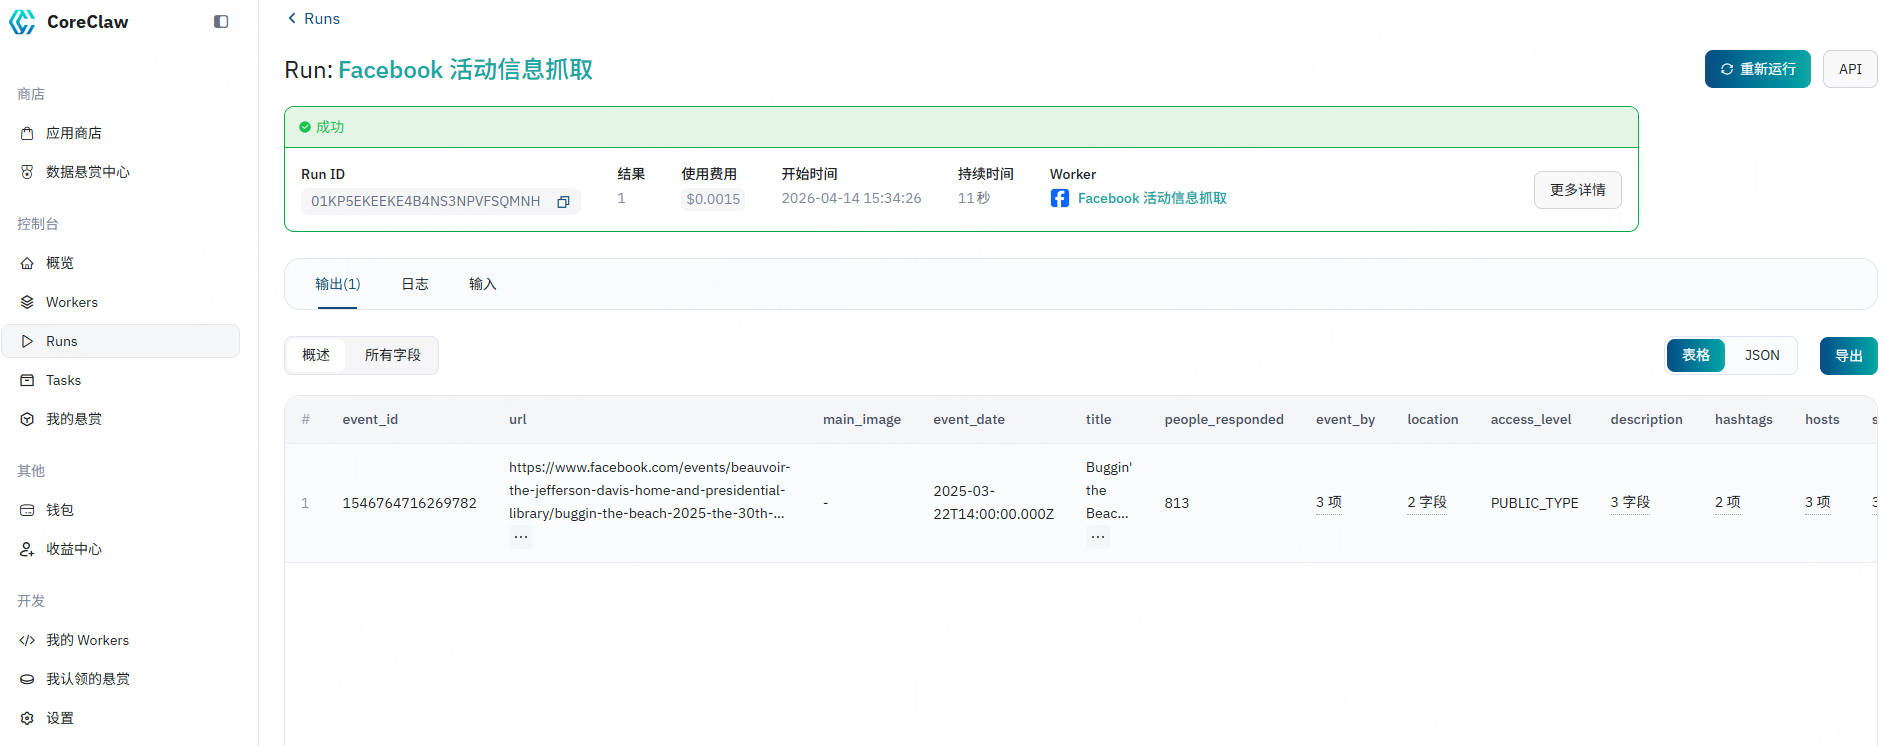The height and width of the screenshot is (746, 1885).
Task: Select the 所有字段 field view
Action: pyautogui.click(x=392, y=355)
